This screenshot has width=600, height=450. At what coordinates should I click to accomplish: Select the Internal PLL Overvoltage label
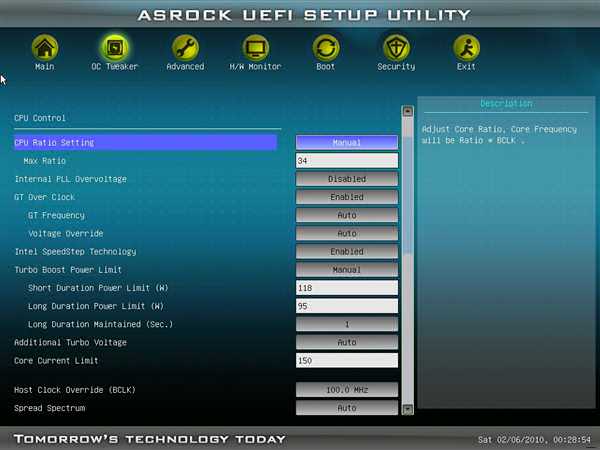(70, 179)
